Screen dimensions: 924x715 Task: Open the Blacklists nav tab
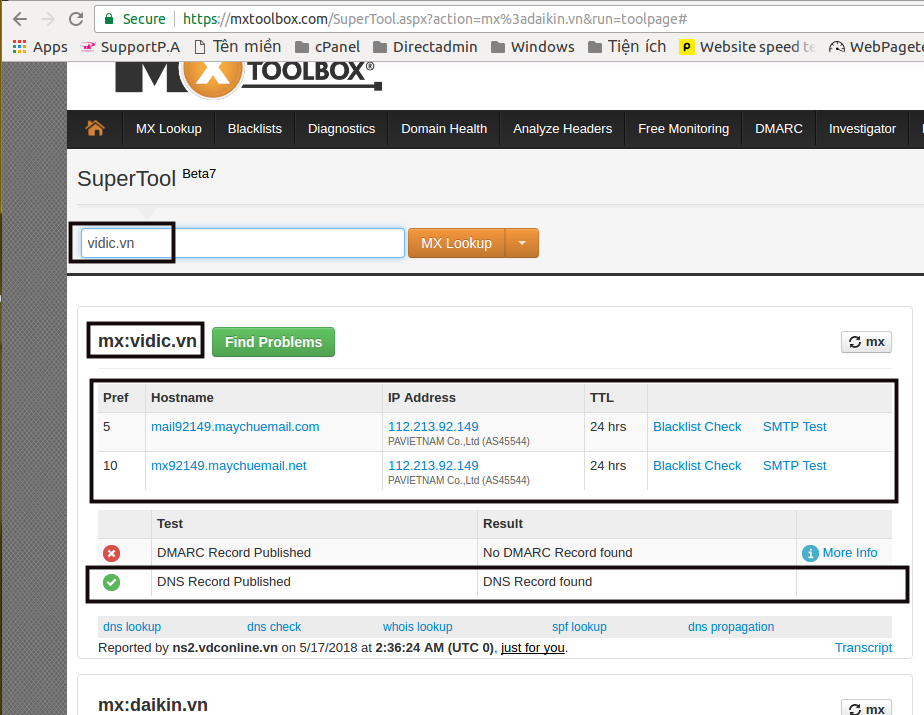(255, 128)
